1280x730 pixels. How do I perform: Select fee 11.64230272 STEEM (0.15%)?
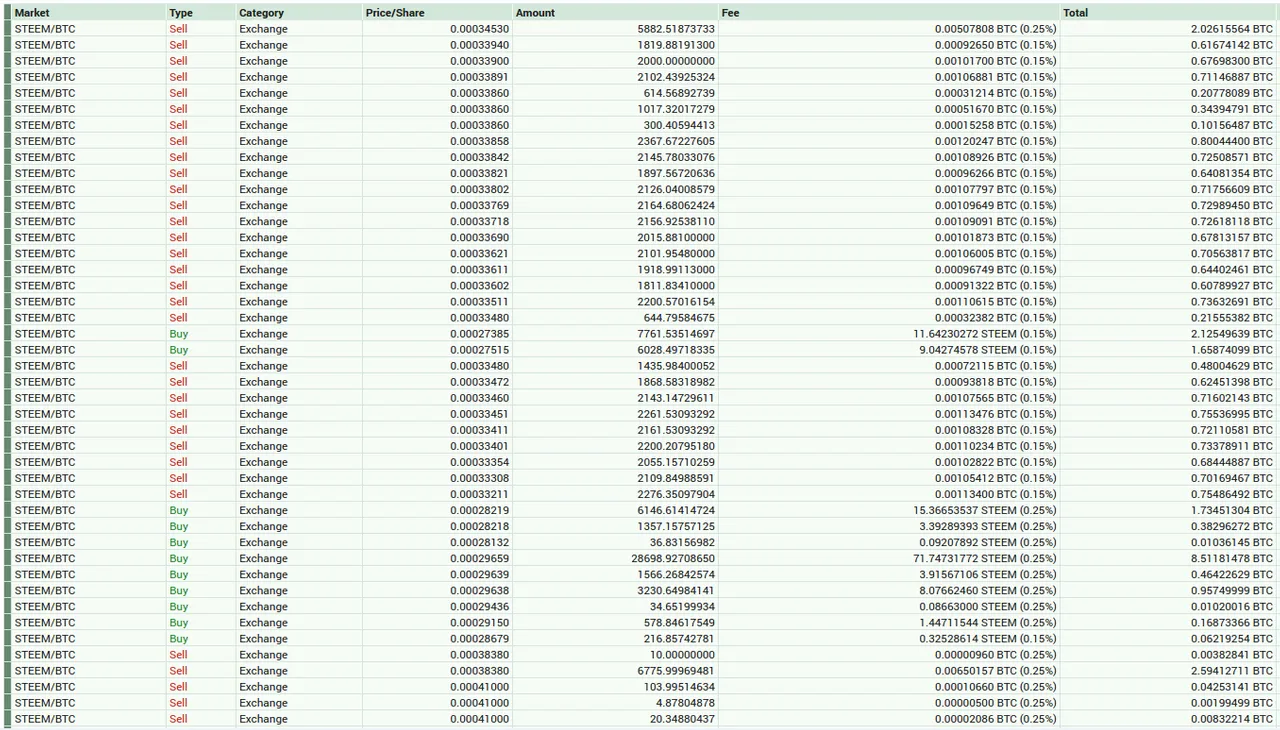tap(985, 334)
